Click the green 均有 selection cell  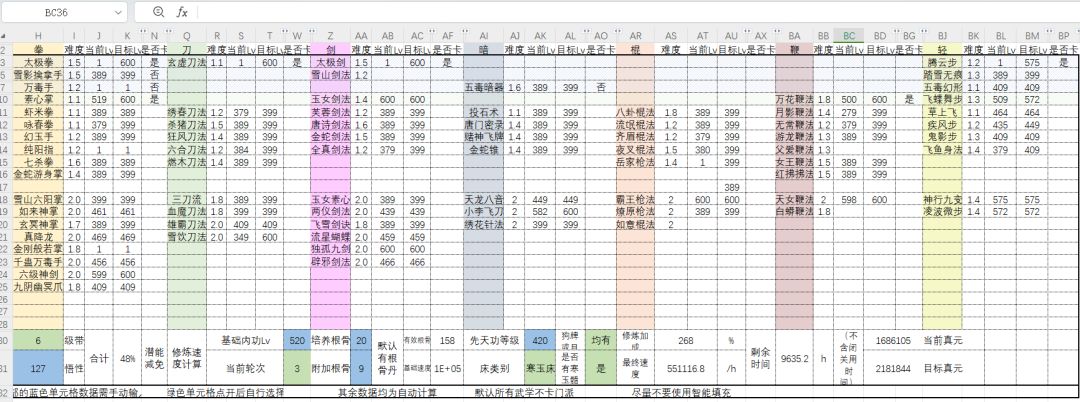click(601, 340)
